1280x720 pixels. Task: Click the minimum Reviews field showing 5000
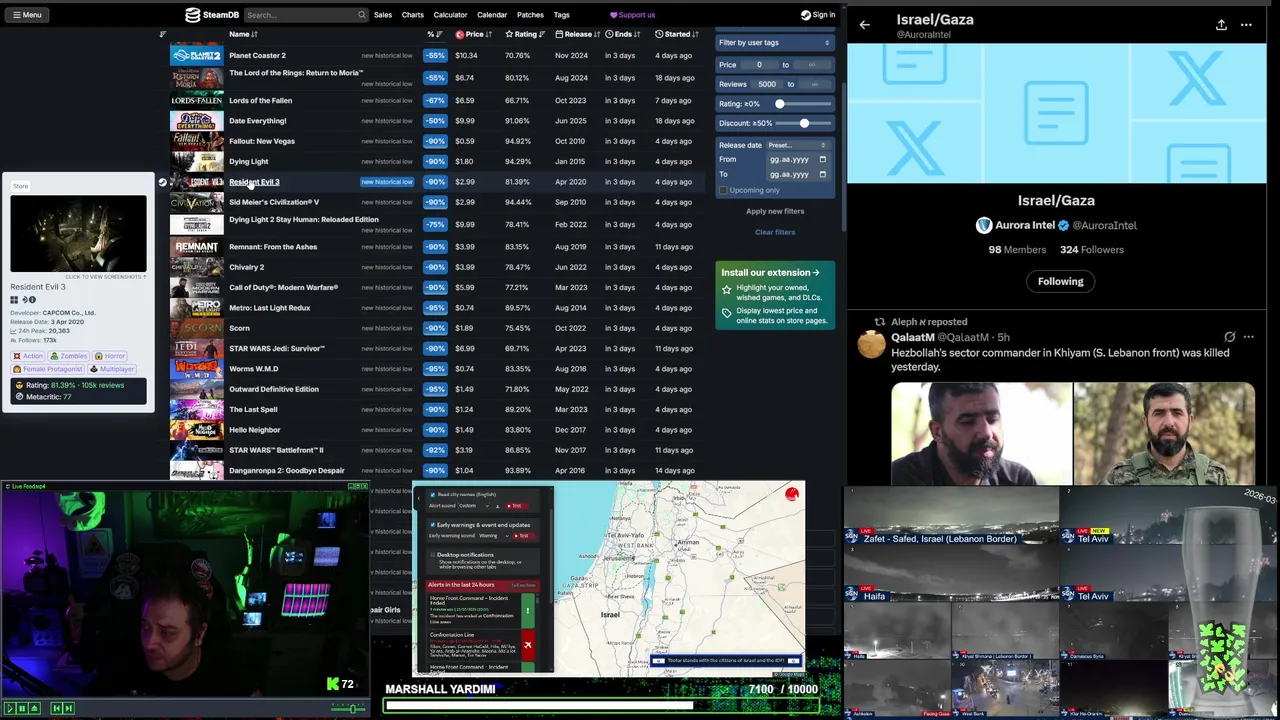click(x=767, y=84)
